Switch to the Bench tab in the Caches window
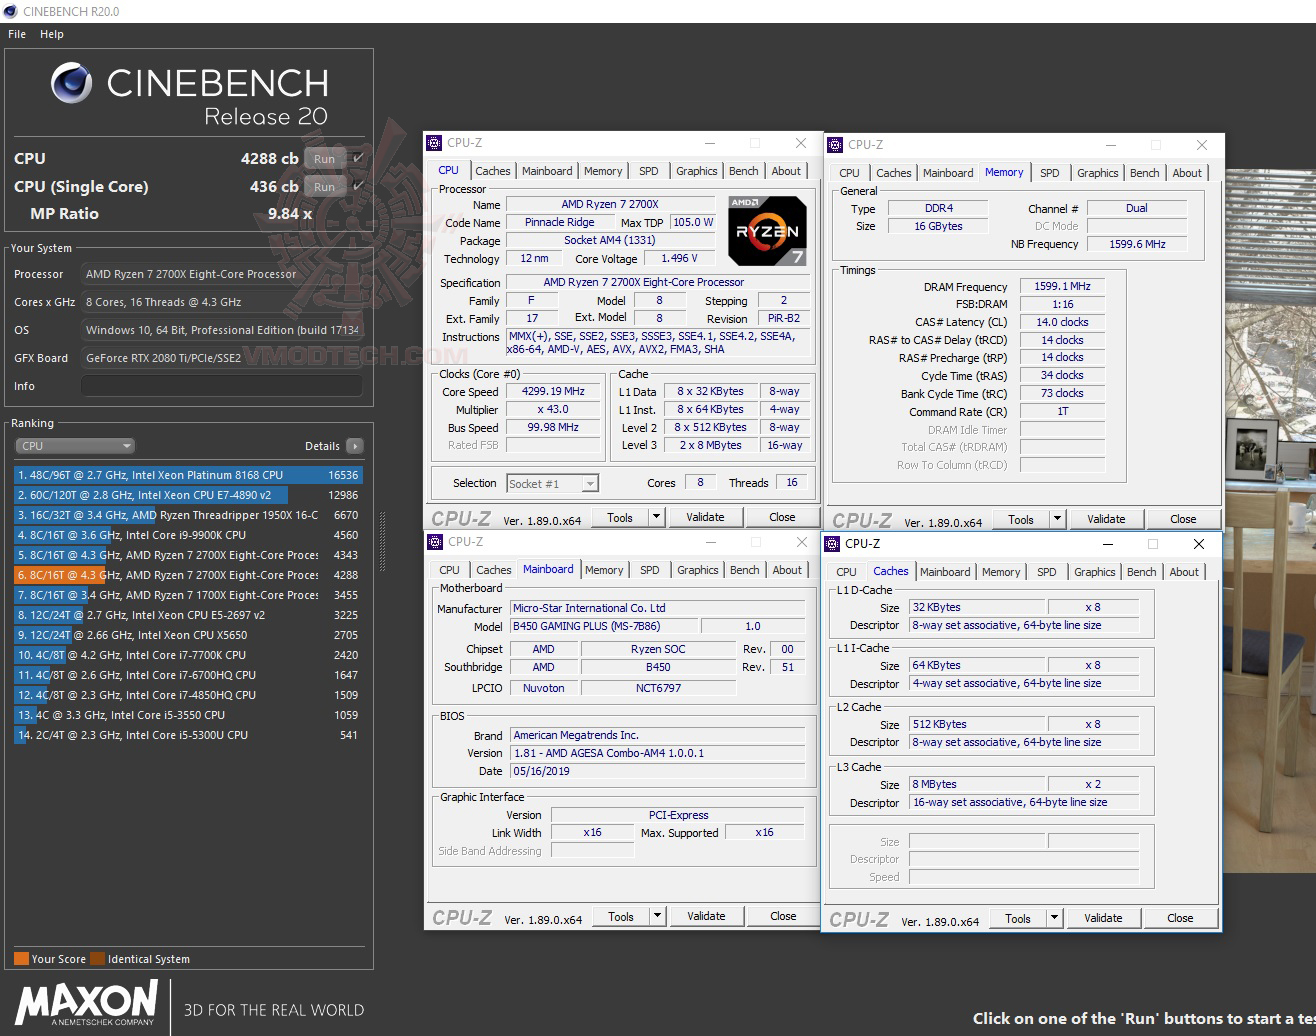The height and width of the screenshot is (1036, 1316). [1141, 571]
